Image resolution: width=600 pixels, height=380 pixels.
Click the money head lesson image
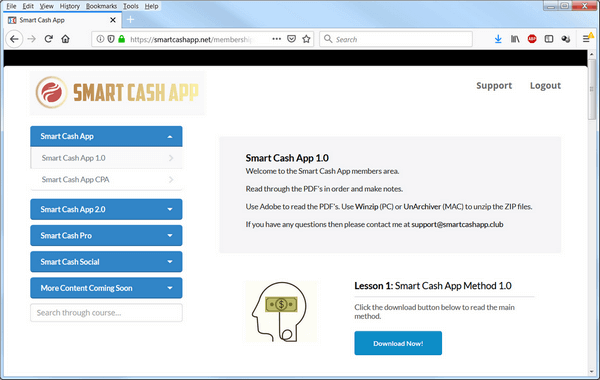280,312
